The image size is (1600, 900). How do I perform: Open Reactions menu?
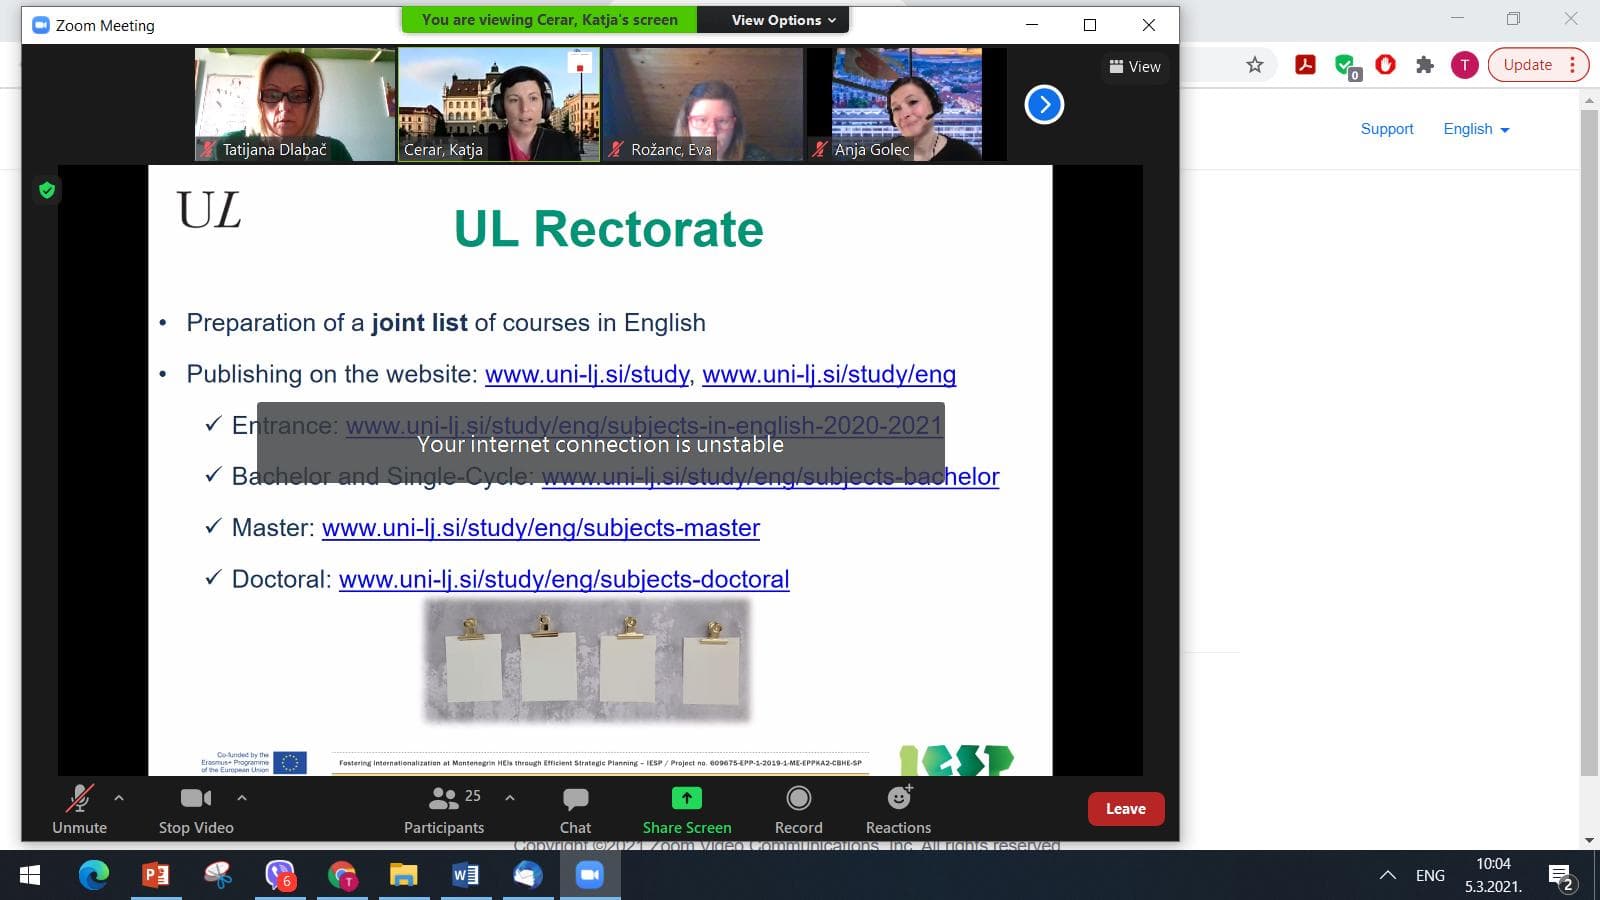point(898,809)
